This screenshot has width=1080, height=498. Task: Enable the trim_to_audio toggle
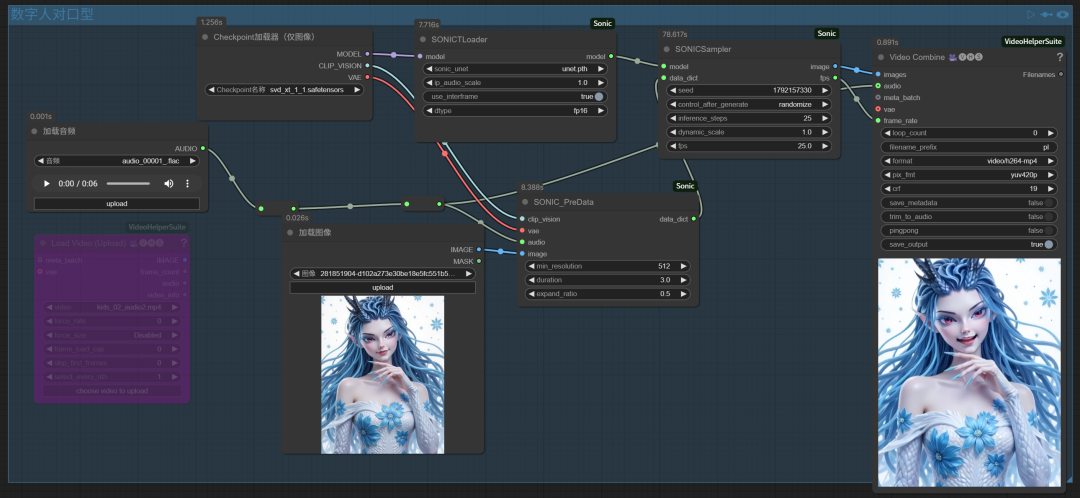pos(1049,216)
